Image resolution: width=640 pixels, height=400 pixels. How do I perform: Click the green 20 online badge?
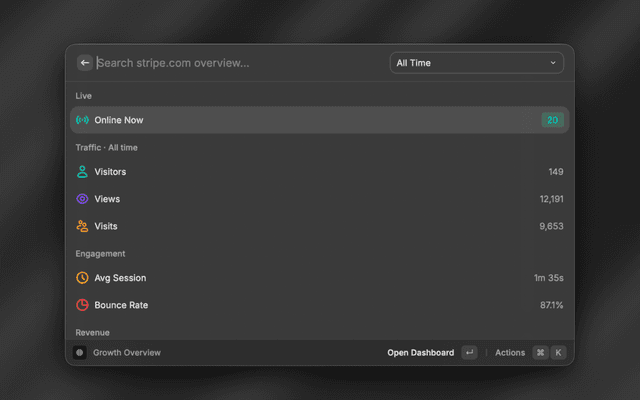(x=553, y=120)
